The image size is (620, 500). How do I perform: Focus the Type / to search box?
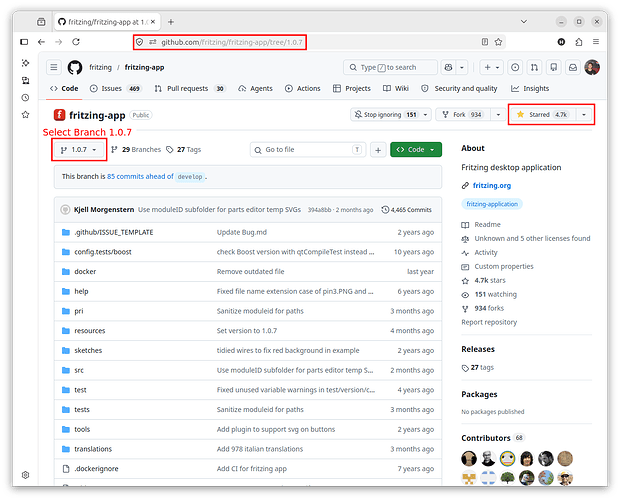(x=390, y=68)
